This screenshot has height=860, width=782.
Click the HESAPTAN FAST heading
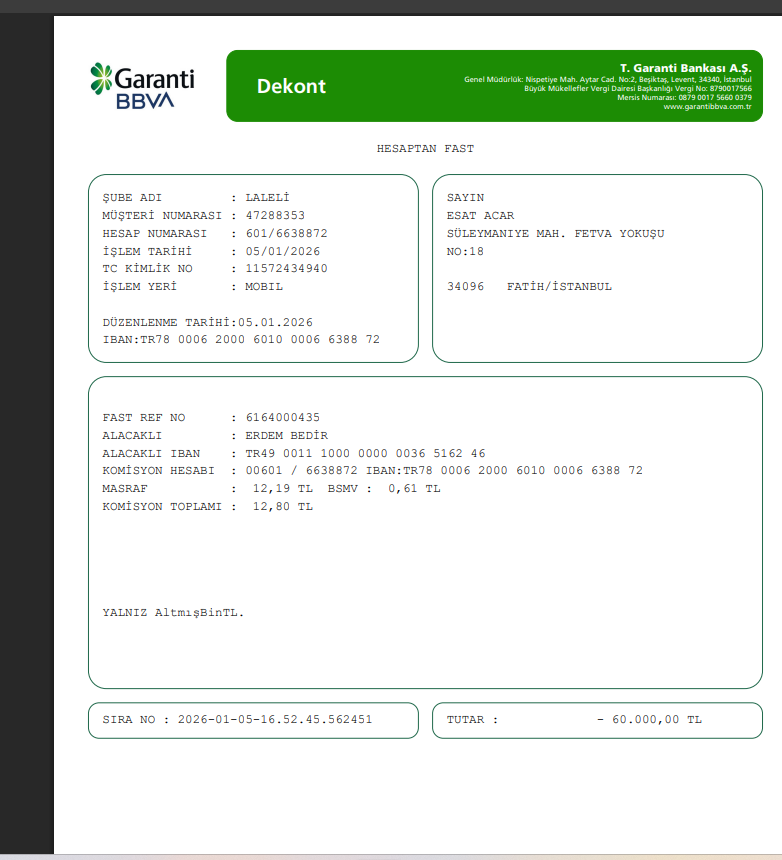[x=425, y=149]
